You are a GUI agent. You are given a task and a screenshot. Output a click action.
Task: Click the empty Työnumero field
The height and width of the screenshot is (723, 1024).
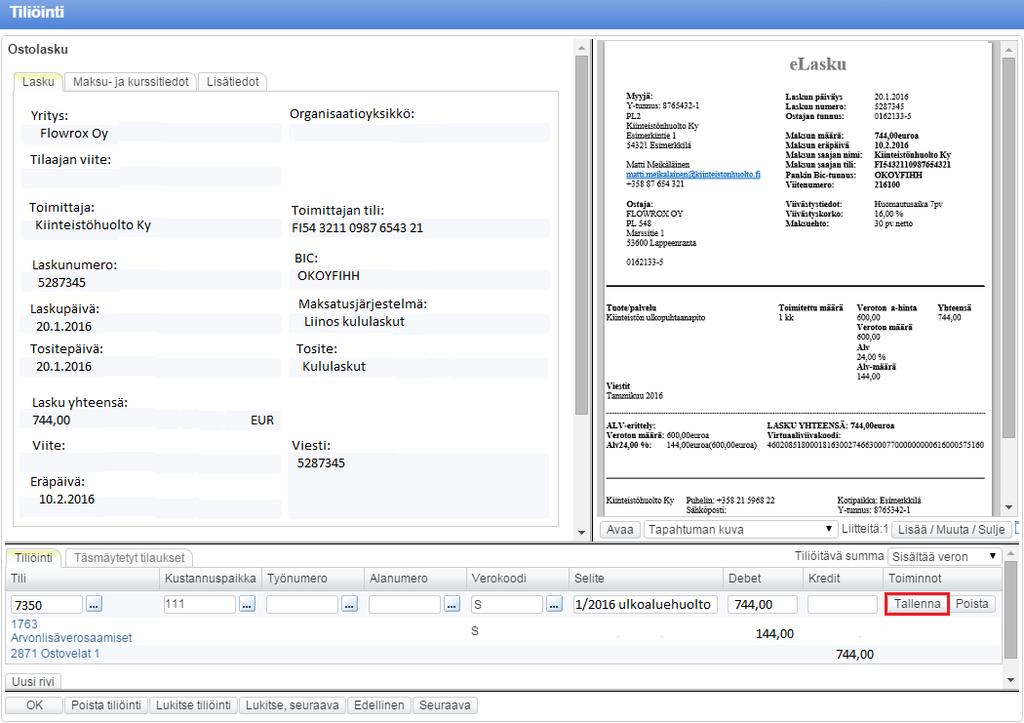click(x=302, y=604)
